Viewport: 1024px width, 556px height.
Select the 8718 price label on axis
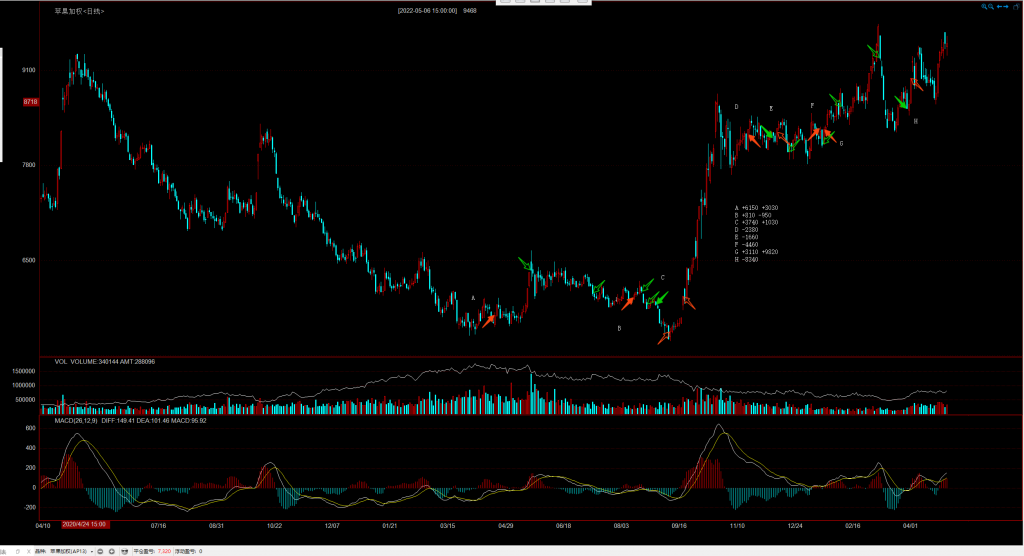(x=31, y=102)
